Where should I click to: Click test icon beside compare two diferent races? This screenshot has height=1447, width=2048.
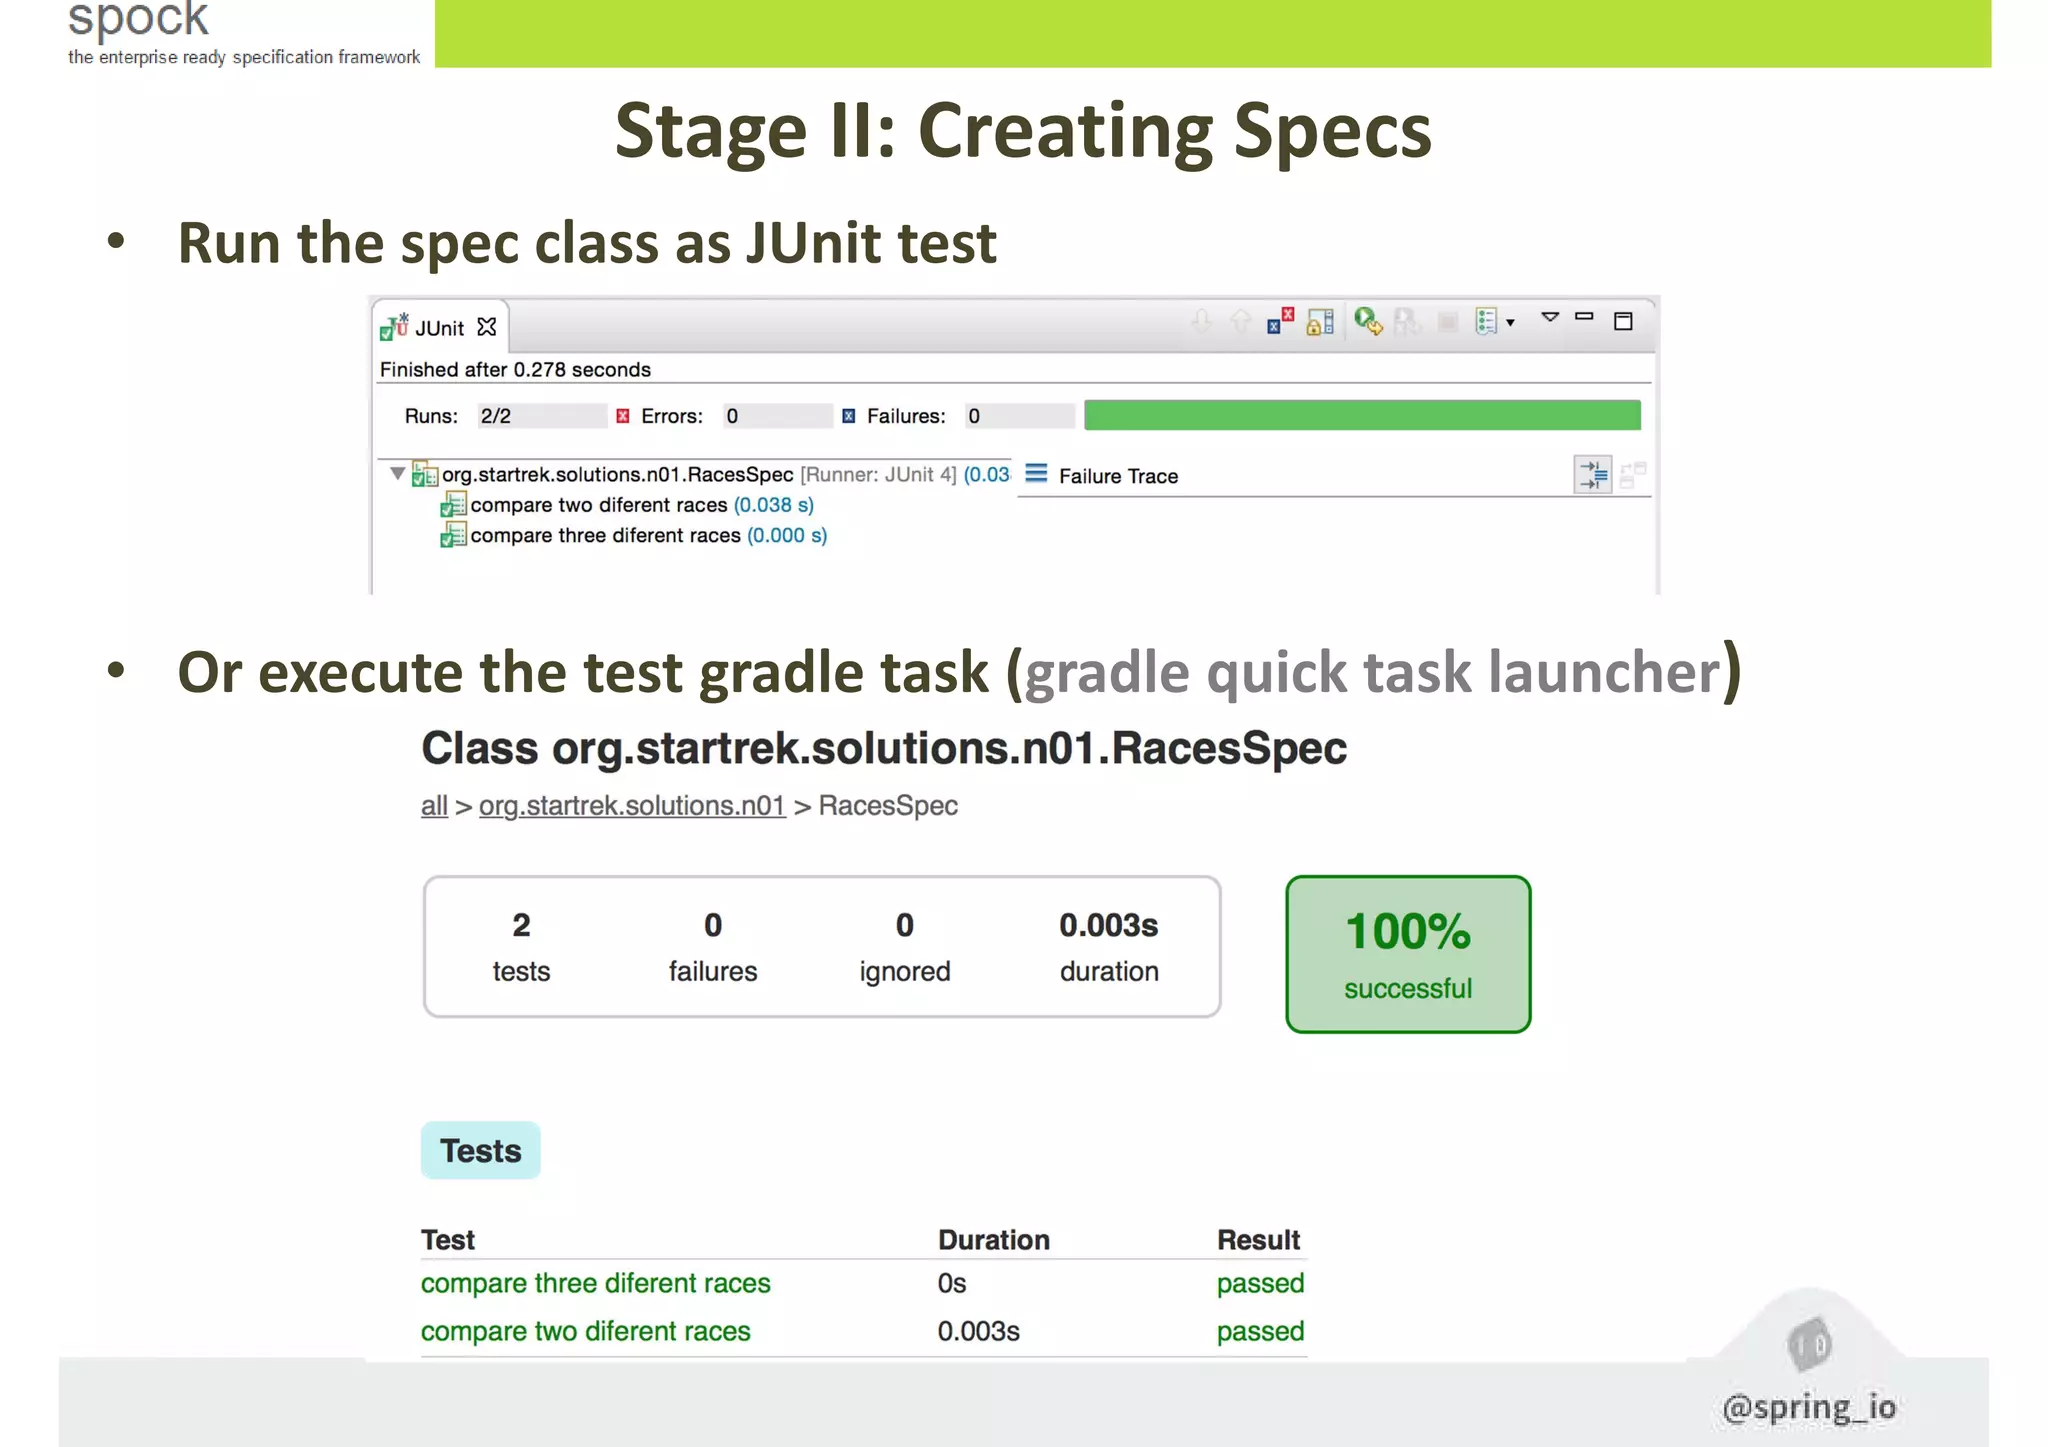point(453,505)
